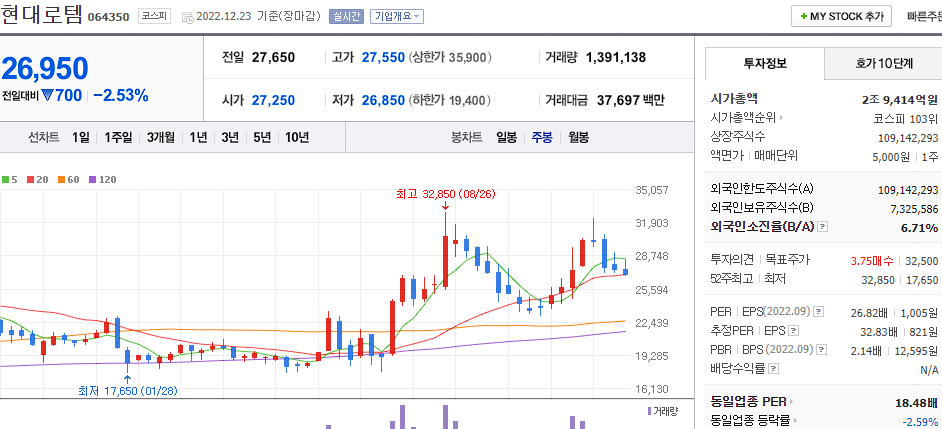Click the 최저 17,650 (01/28) chart marker
The width and height of the screenshot is (942, 429).
click(128, 391)
